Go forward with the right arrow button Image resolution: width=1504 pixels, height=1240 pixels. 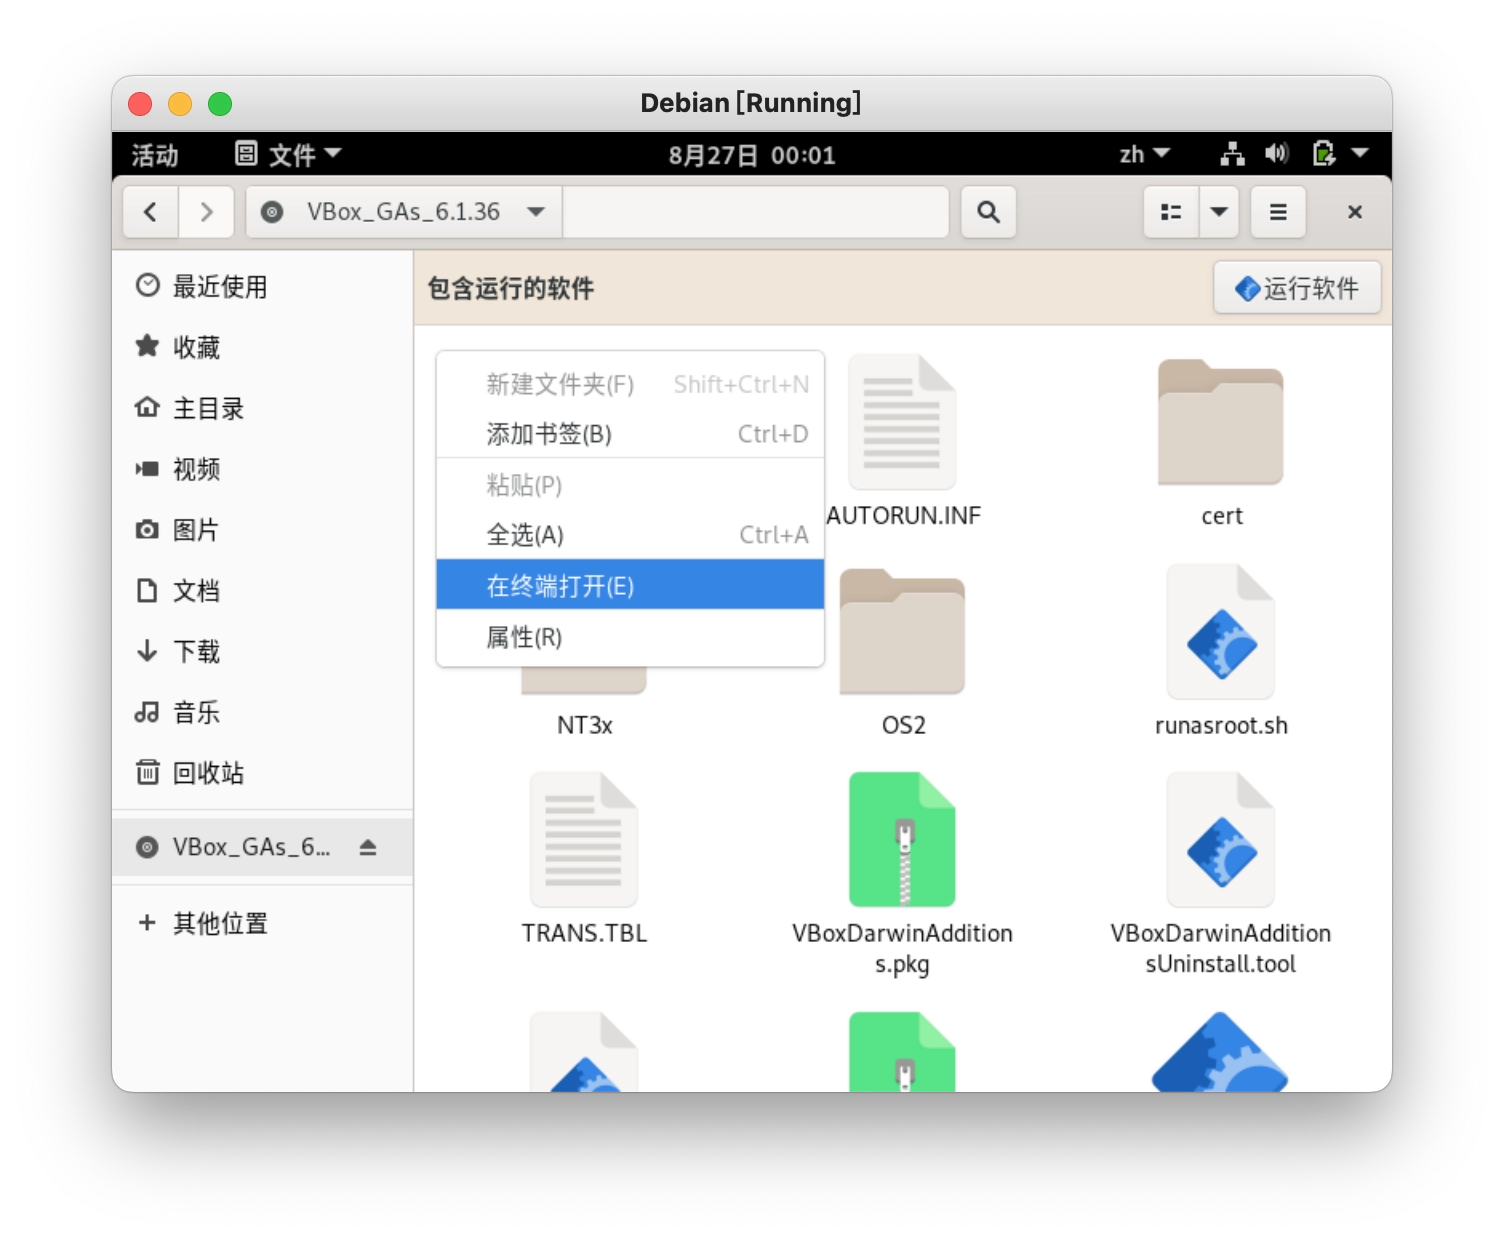click(206, 212)
